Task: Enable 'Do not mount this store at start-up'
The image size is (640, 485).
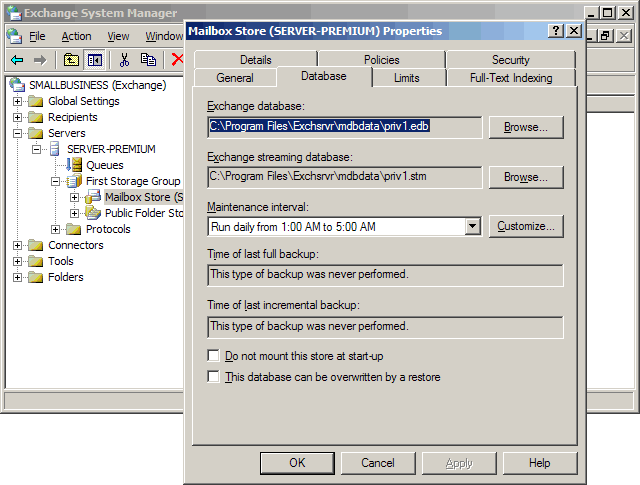Action: (x=213, y=356)
